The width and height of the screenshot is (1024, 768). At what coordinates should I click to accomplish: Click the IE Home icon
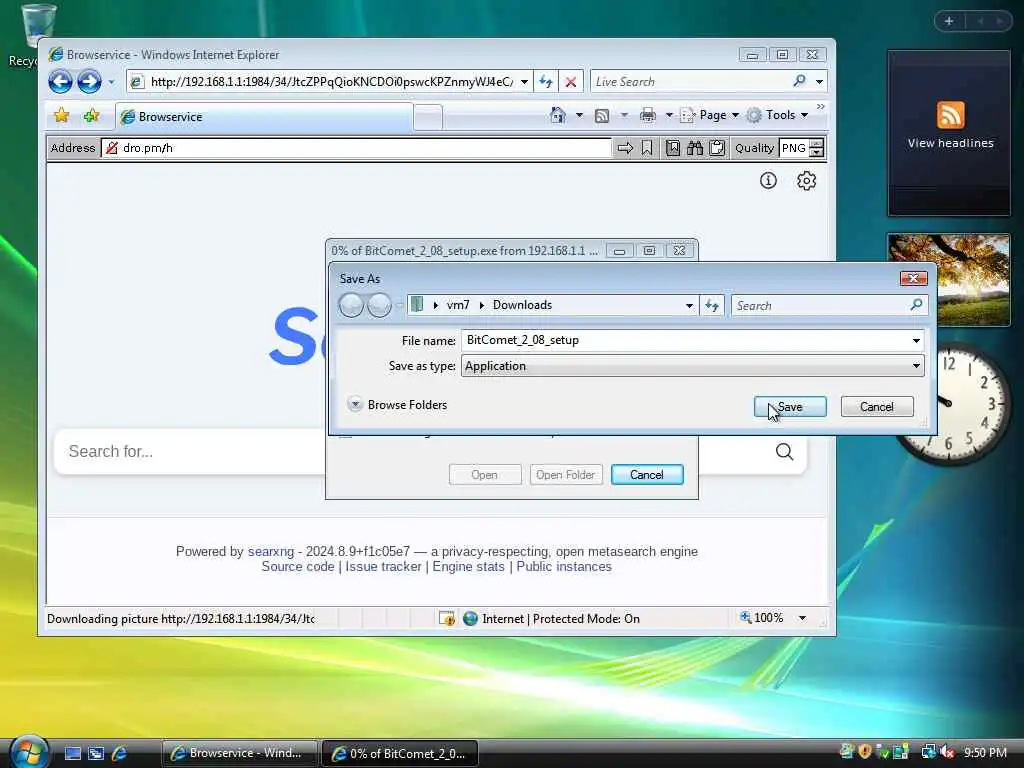point(558,115)
